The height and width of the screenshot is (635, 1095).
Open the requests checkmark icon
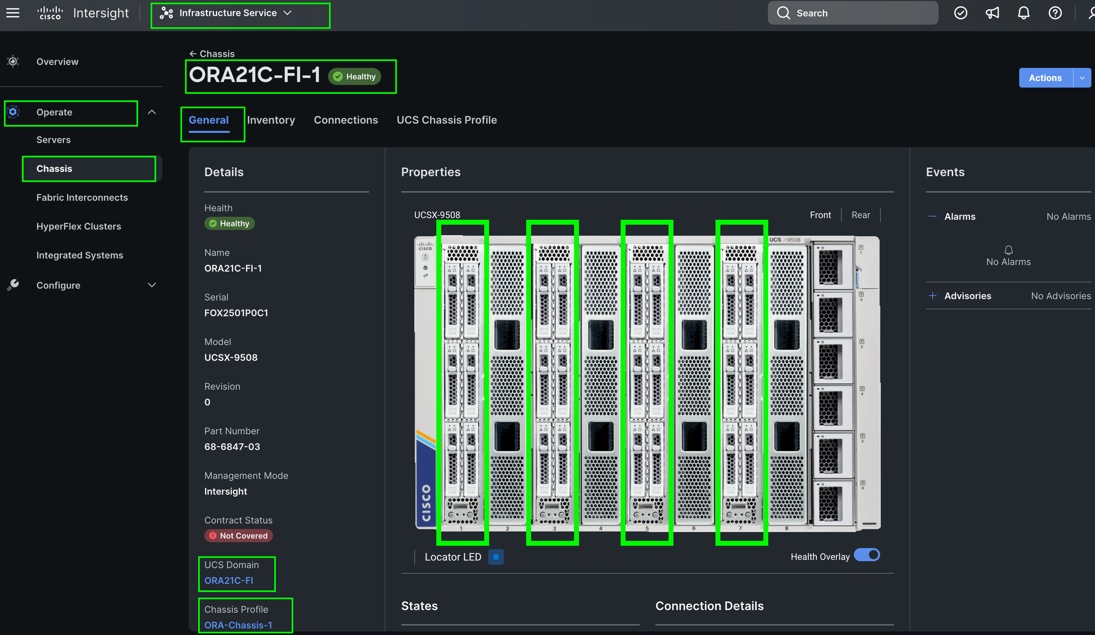pyautogui.click(x=961, y=13)
